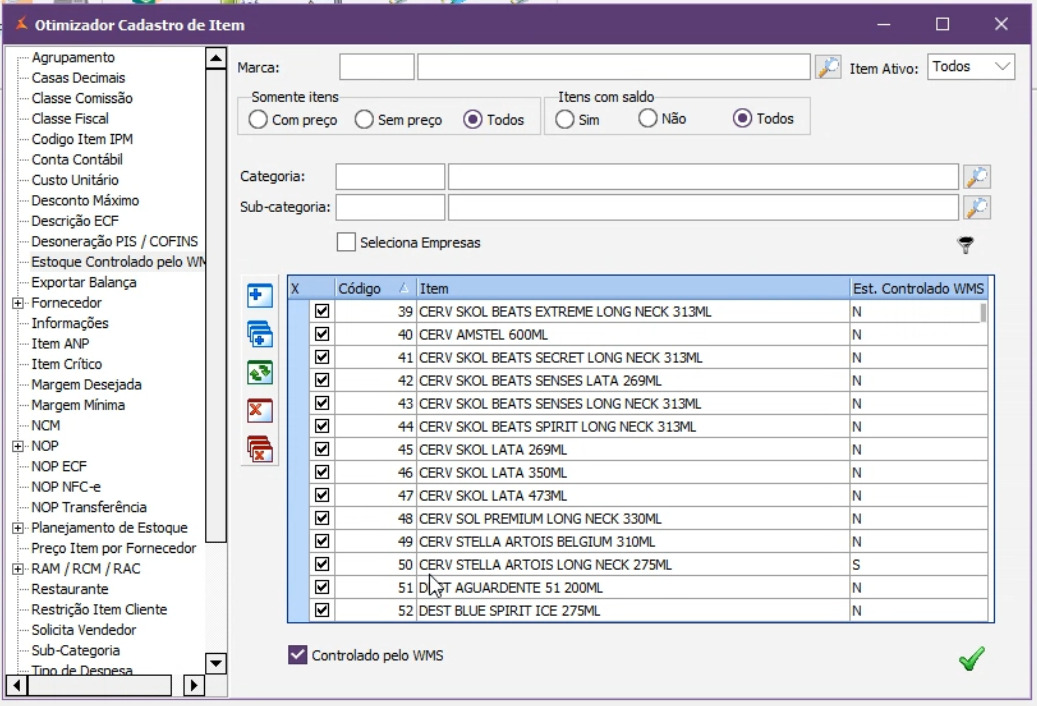The width and height of the screenshot is (1037, 706).
Task: Click the remove all items icon
Action: pos(260,449)
